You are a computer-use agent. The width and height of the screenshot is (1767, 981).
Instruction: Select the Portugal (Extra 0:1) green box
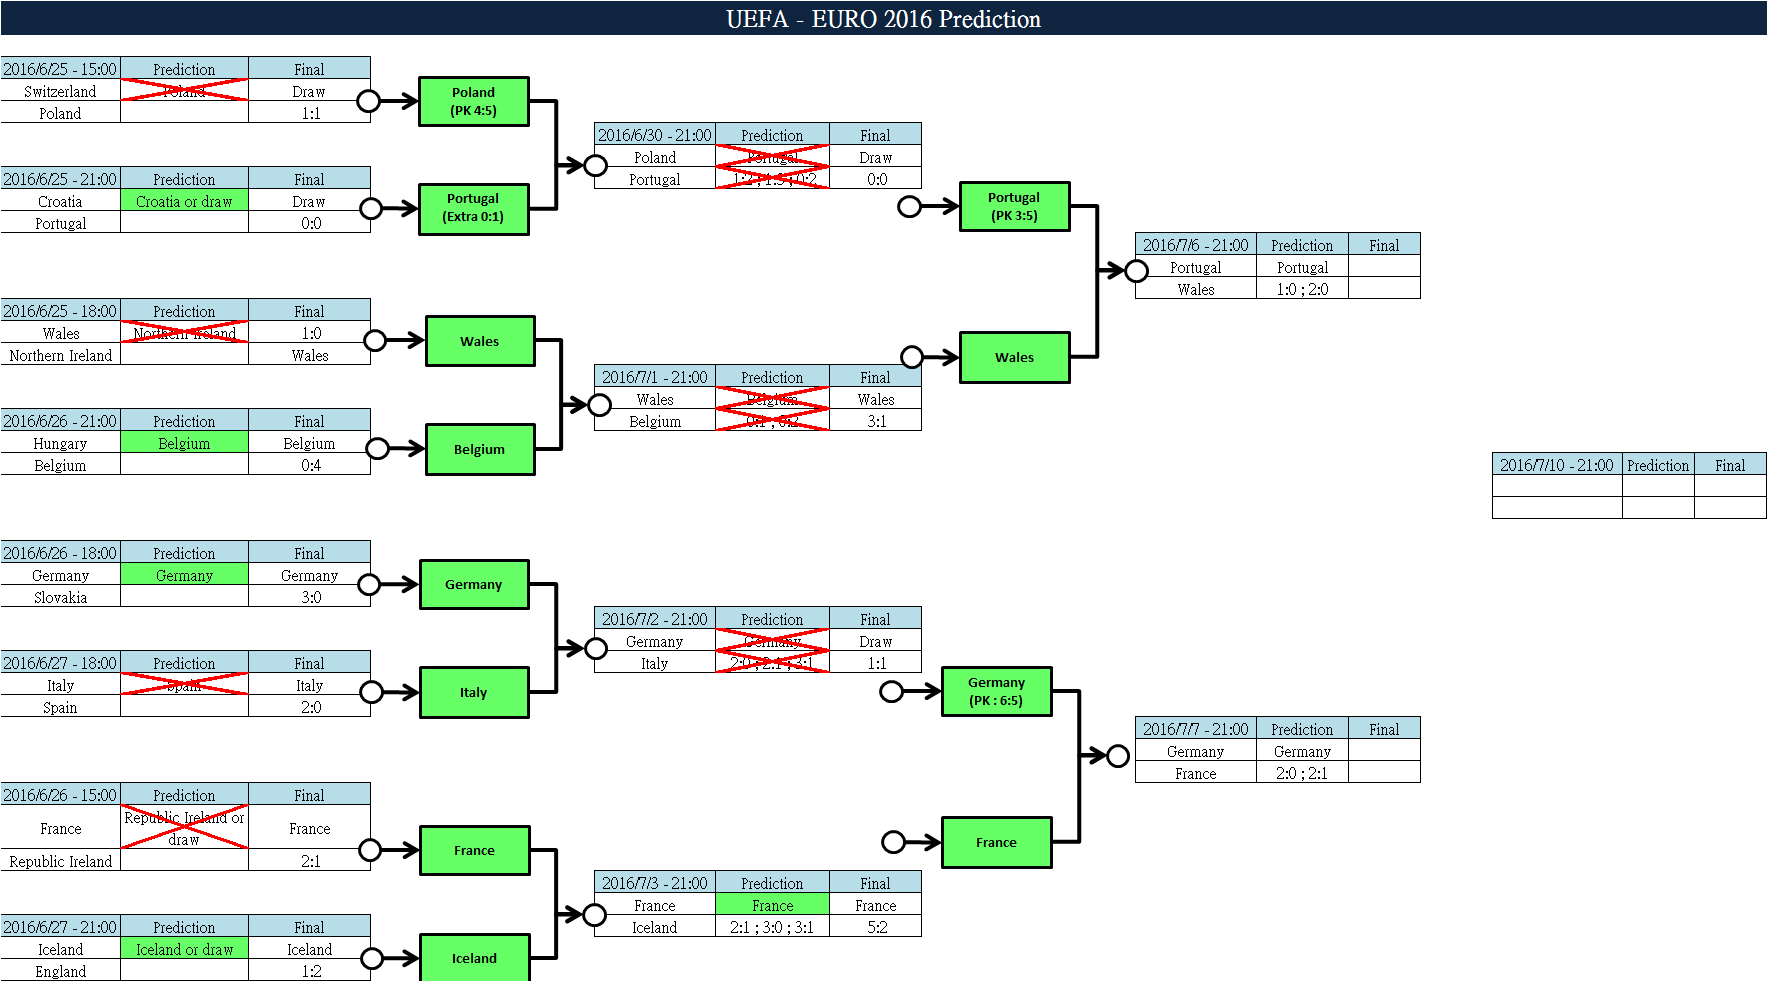pyautogui.click(x=473, y=208)
